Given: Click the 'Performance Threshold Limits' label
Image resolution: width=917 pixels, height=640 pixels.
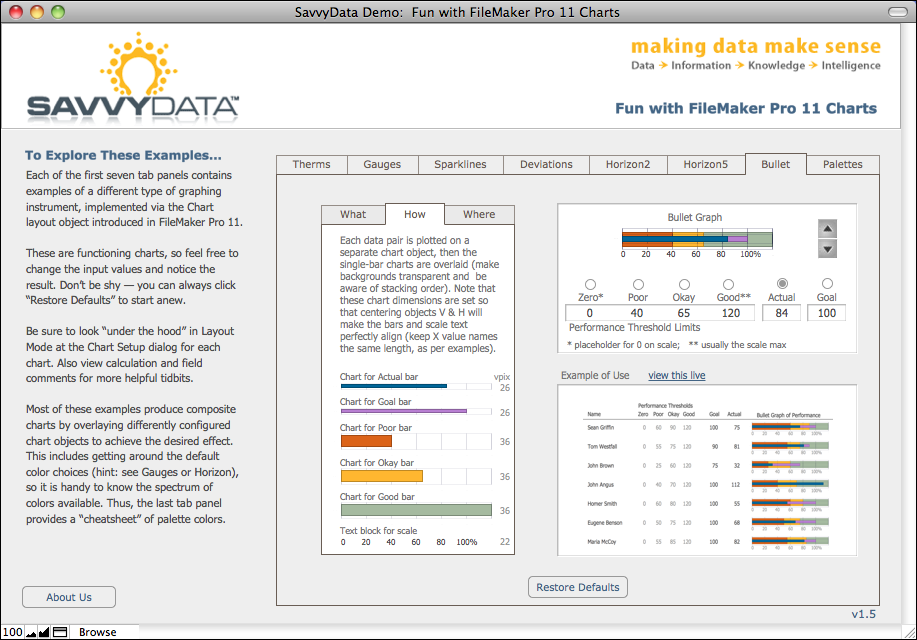Looking at the screenshot, I should [635, 328].
